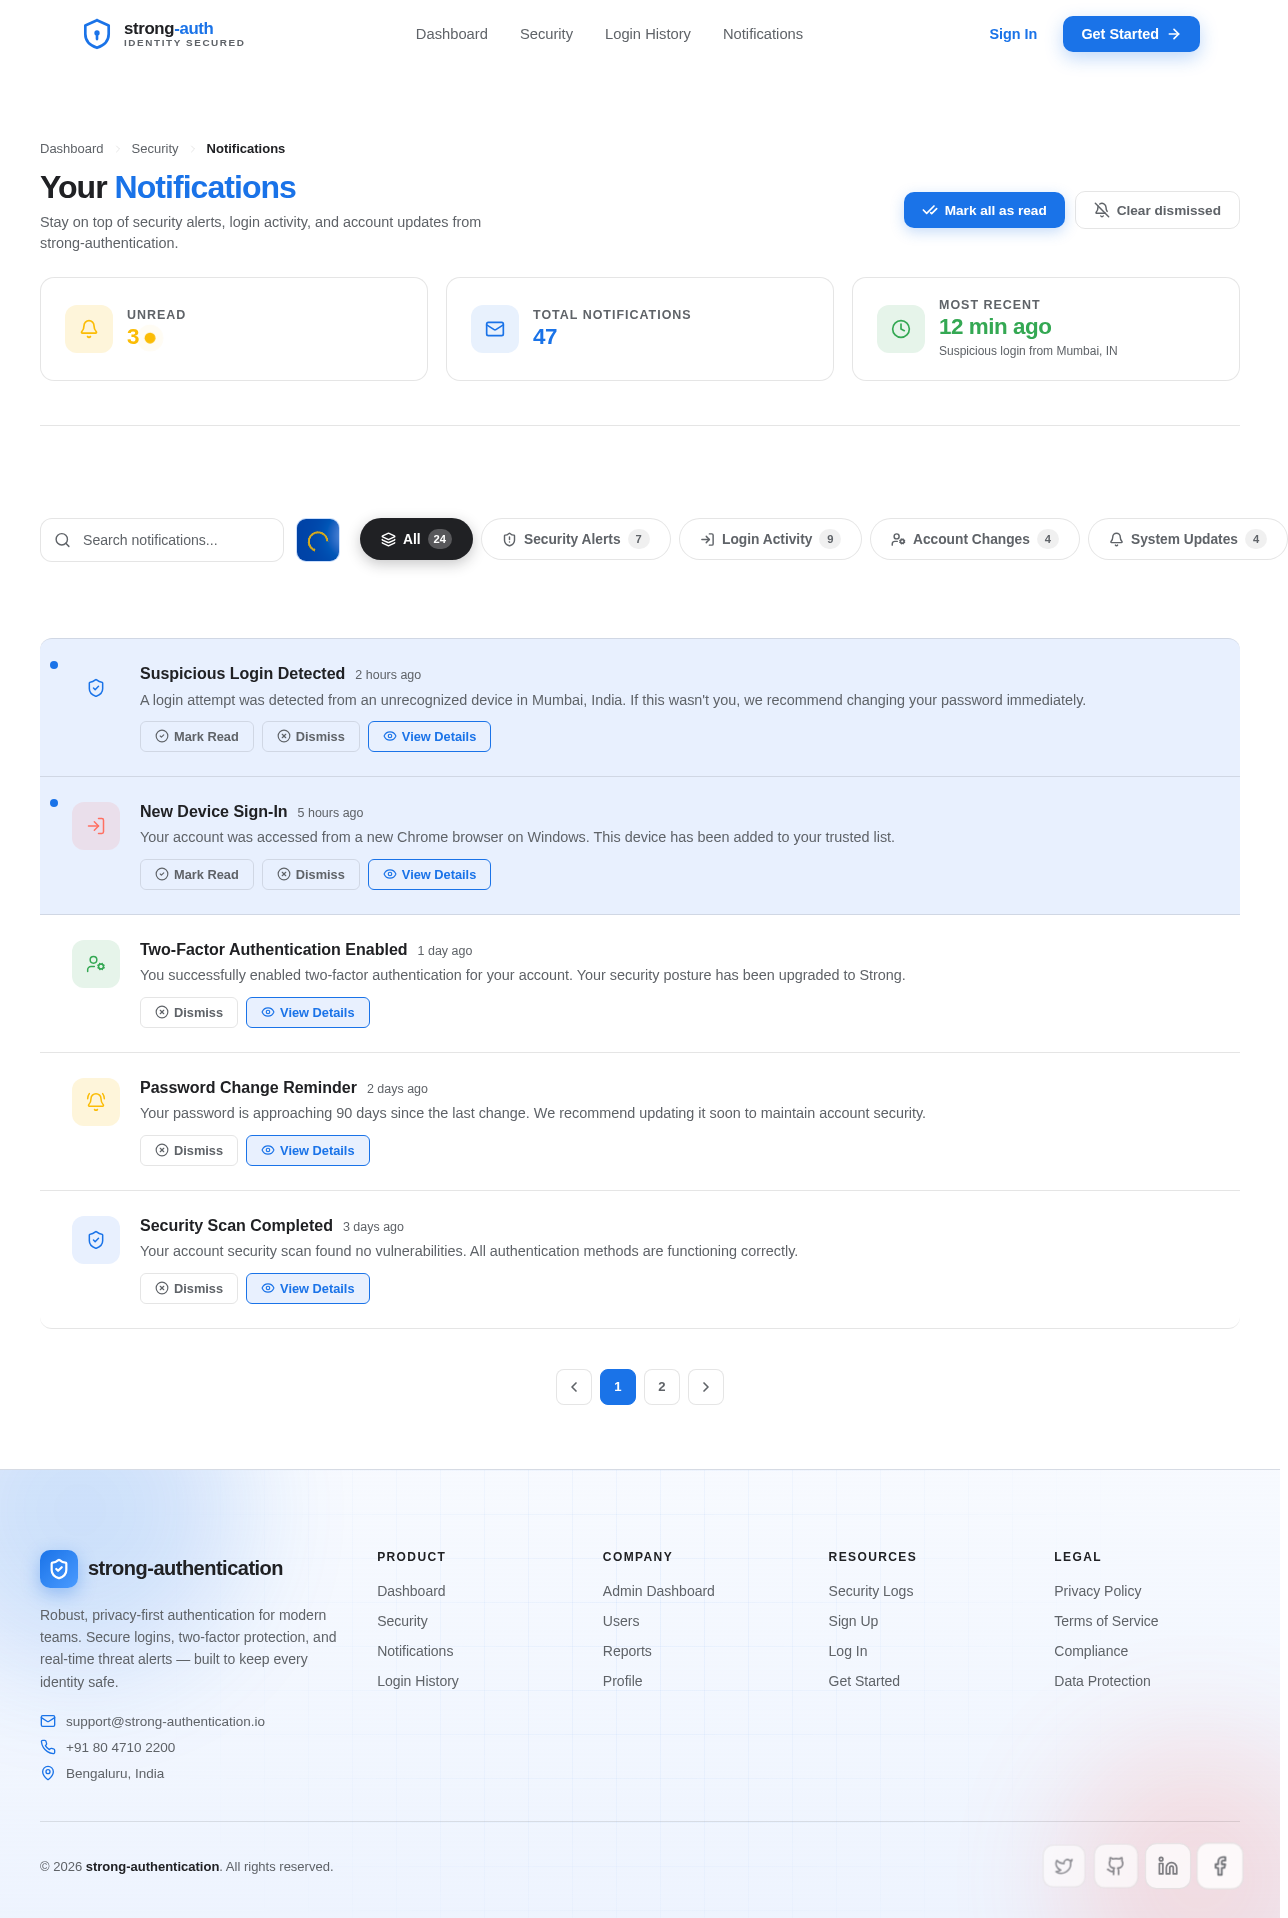This screenshot has height=1918, width=1288.
Task: View details of Security Scan Completed
Action: 308,1289
